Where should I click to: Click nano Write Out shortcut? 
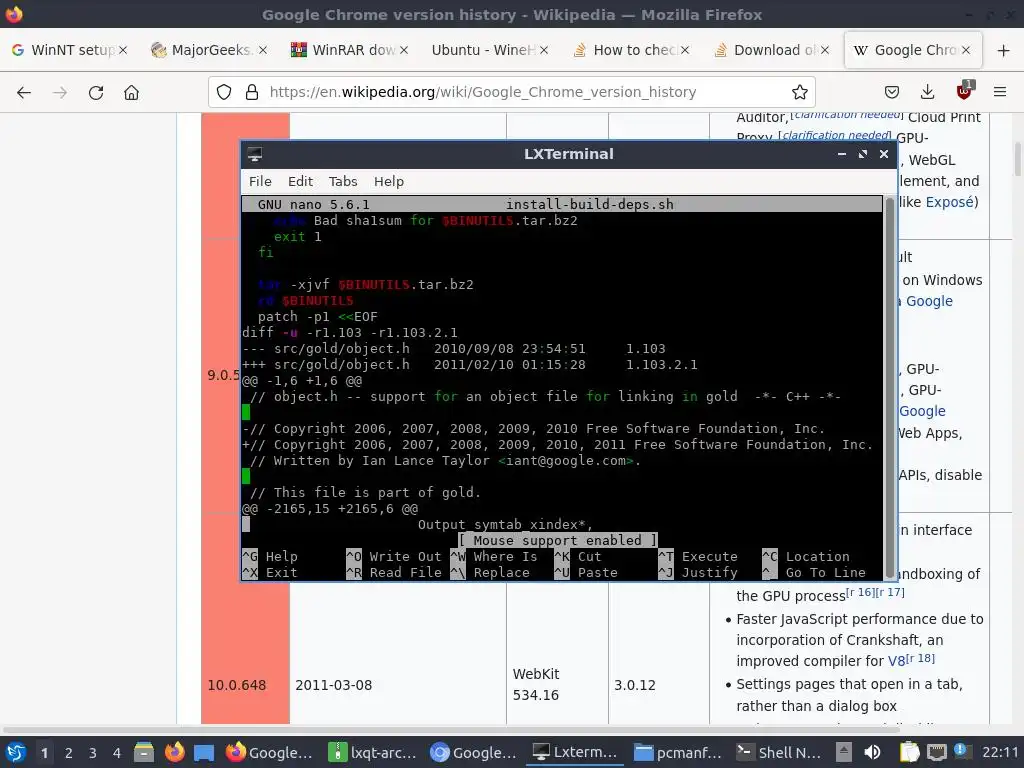pos(394,556)
